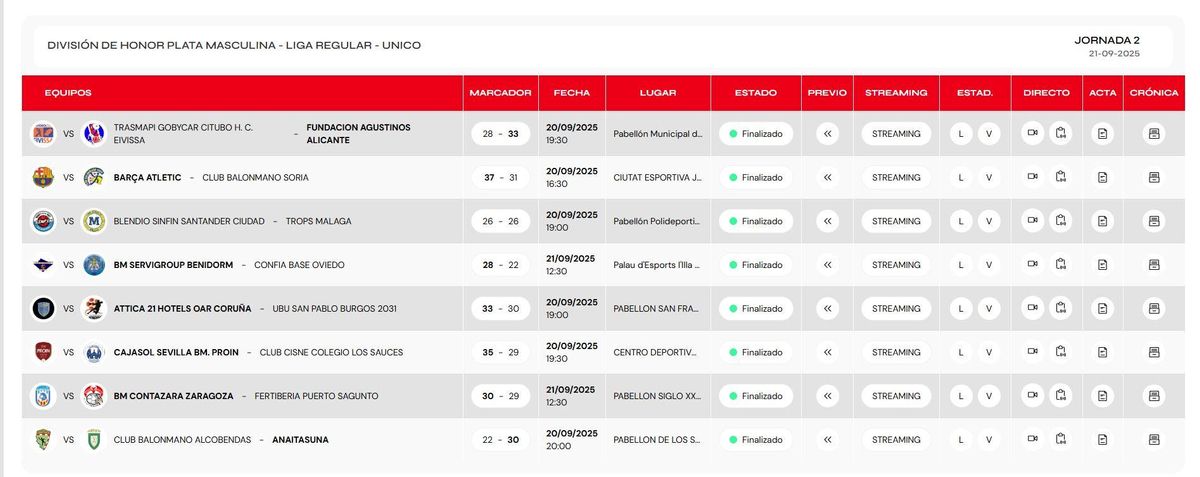Click the CRÓNICA column header
This screenshot has height=477, width=1200.
tap(1154, 93)
